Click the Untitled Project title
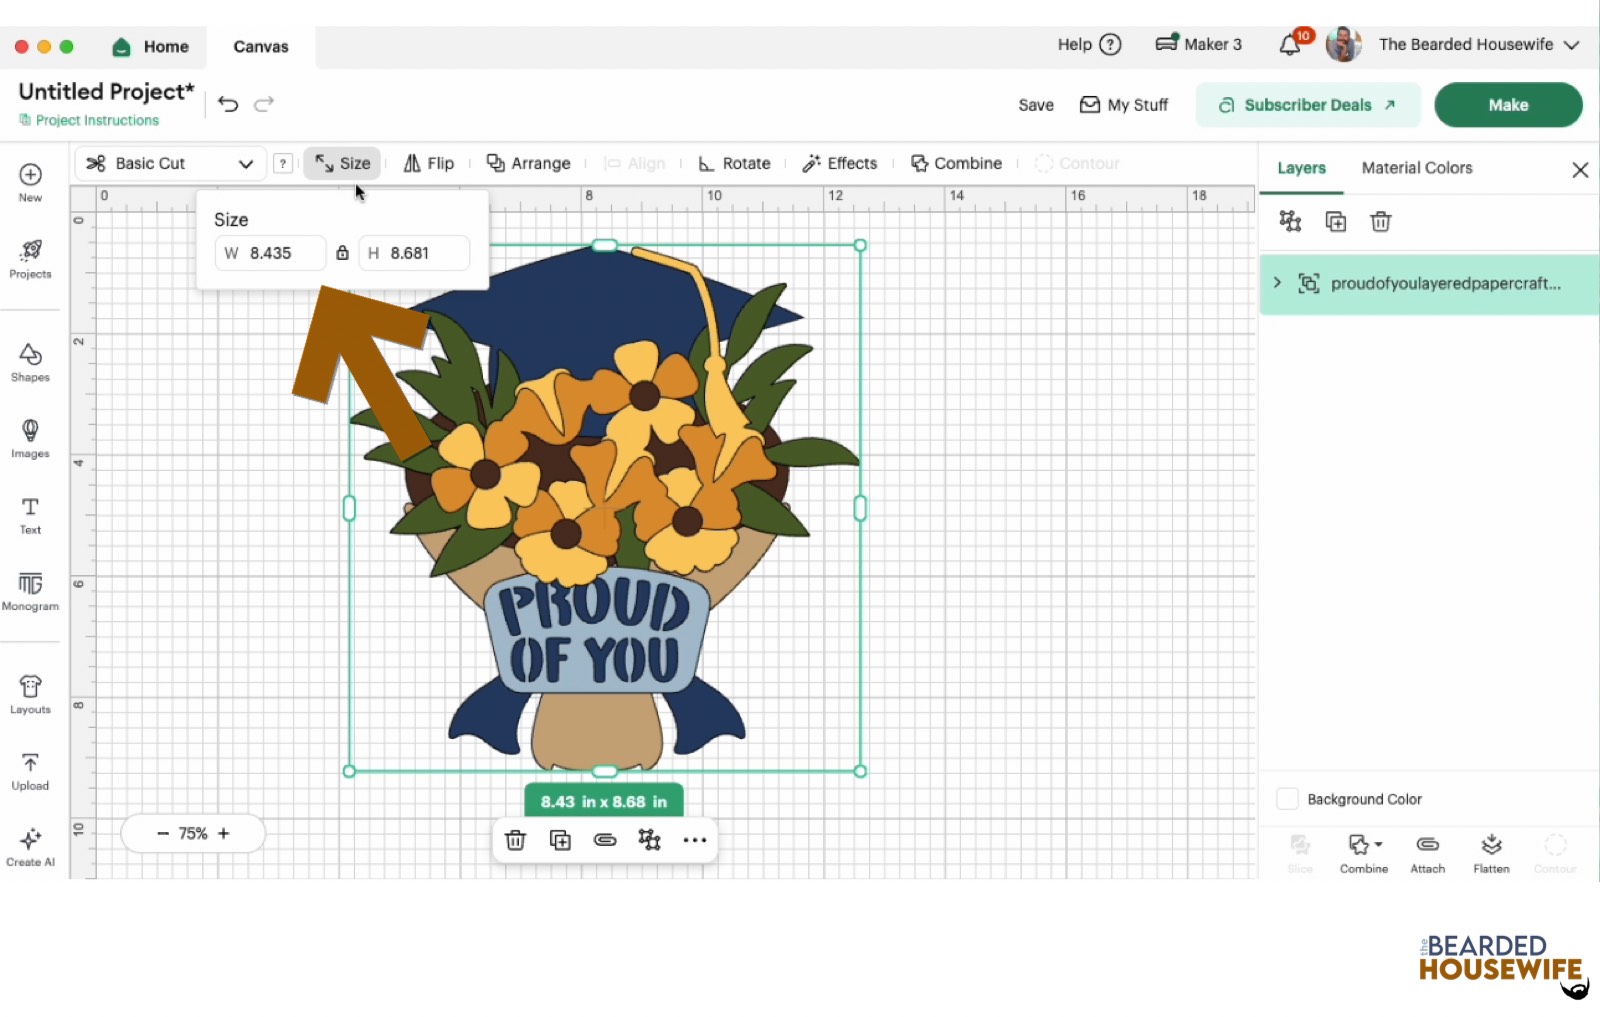Screen dimensions: 1600x1017 click(x=106, y=91)
